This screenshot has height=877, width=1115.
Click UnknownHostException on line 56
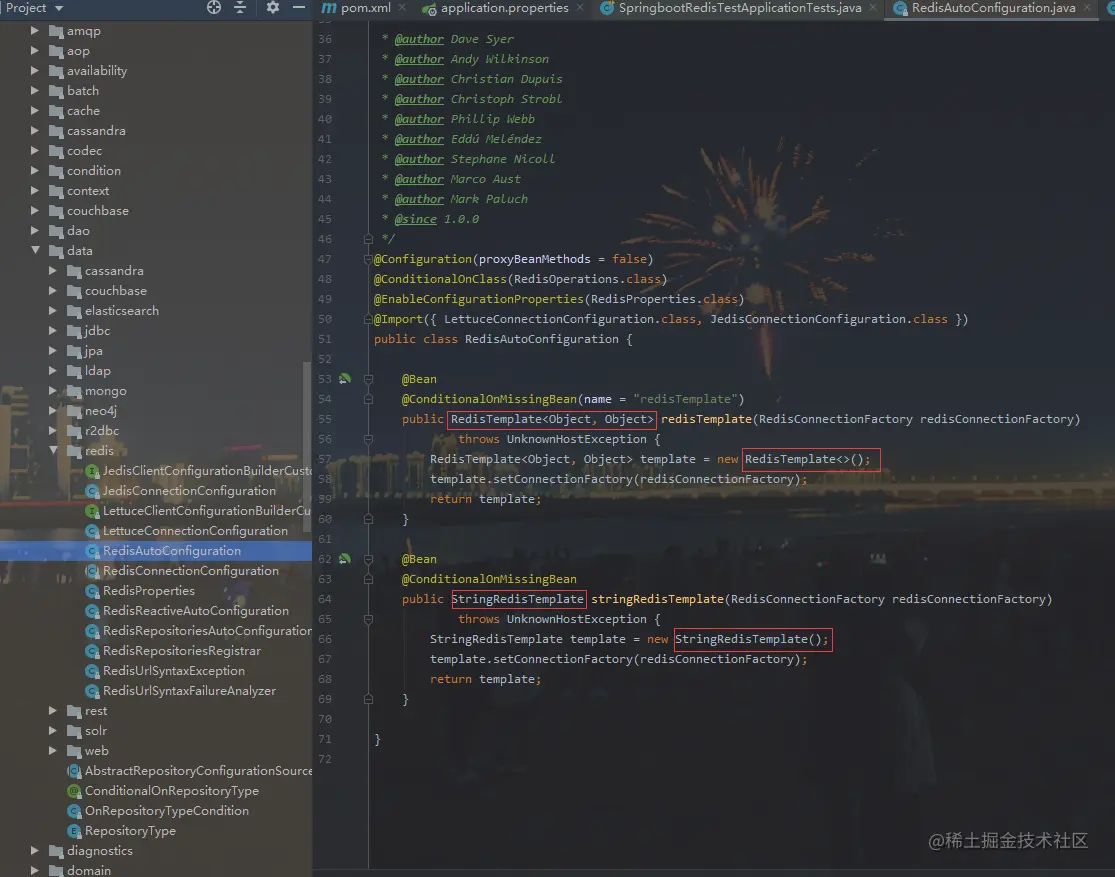coord(577,439)
